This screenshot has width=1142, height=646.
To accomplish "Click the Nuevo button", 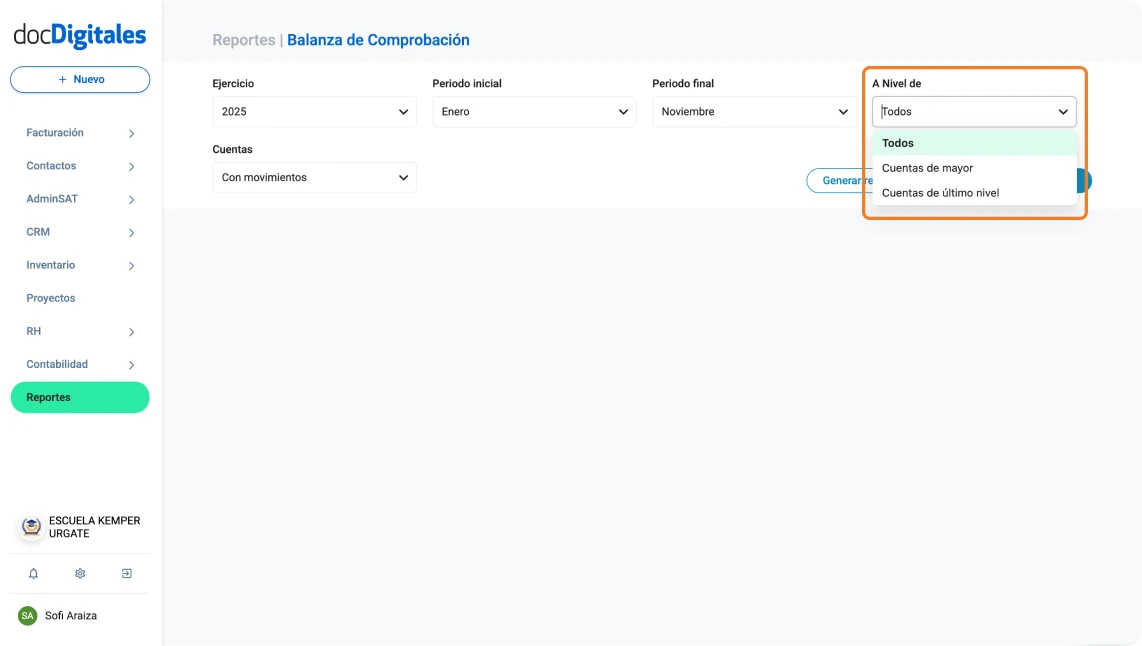I will click(x=79, y=79).
